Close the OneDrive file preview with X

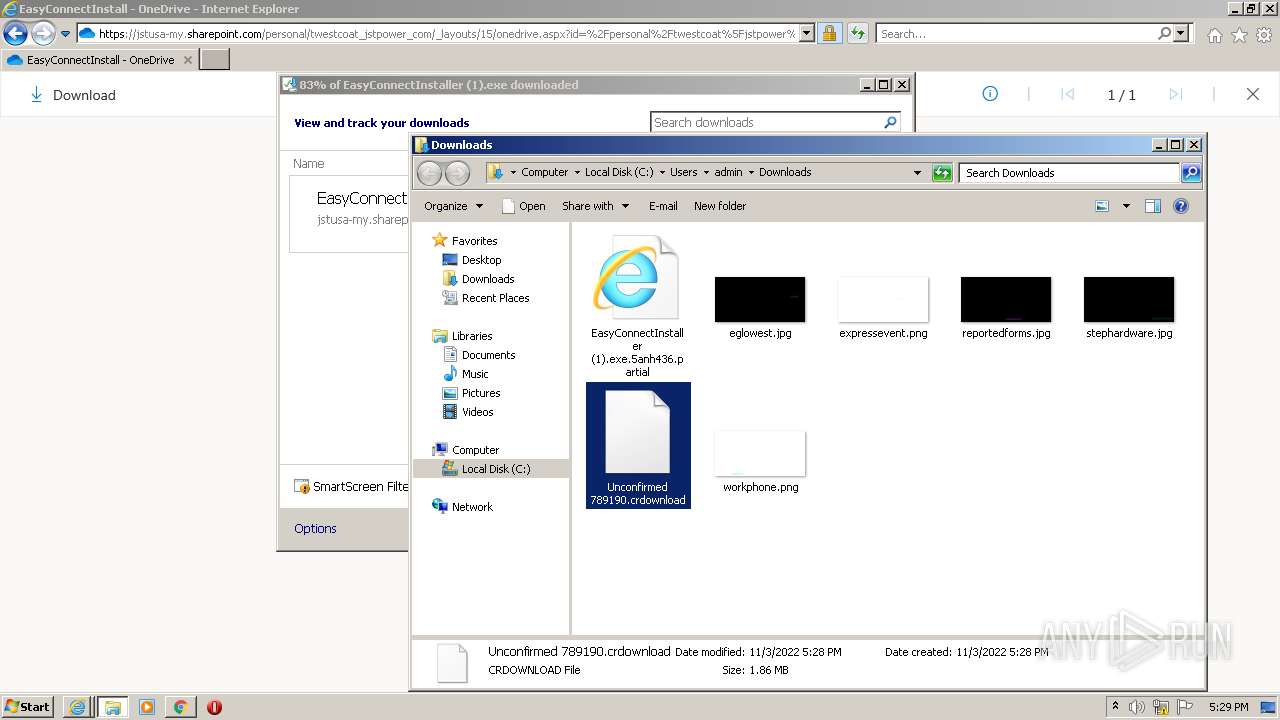[x=1253, y=94]
